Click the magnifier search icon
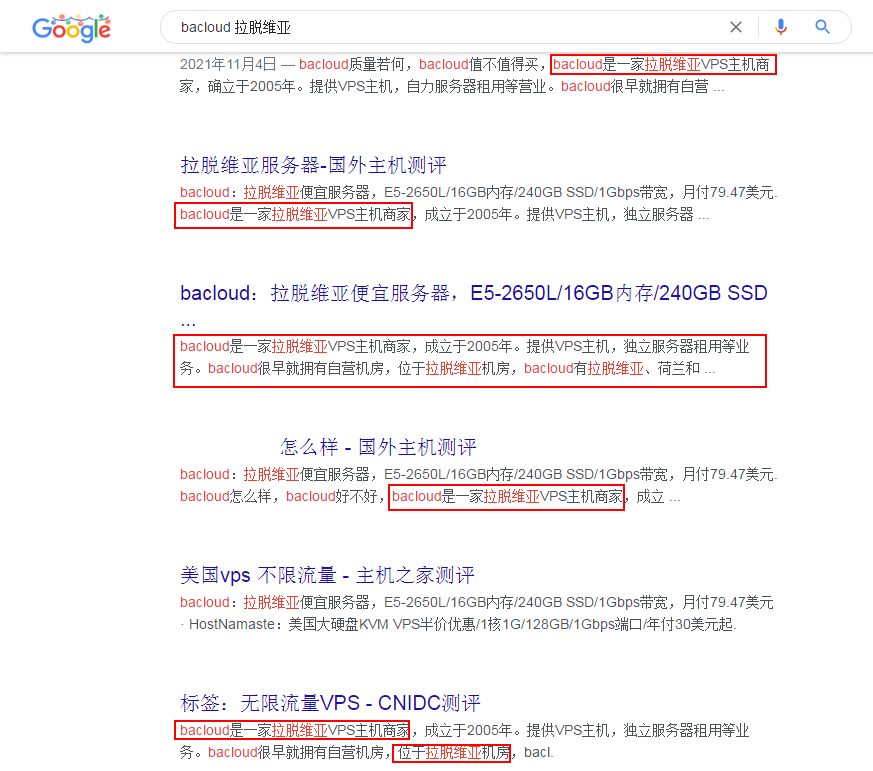This screenshot has height=771, width=873. (x=822, y=27)
